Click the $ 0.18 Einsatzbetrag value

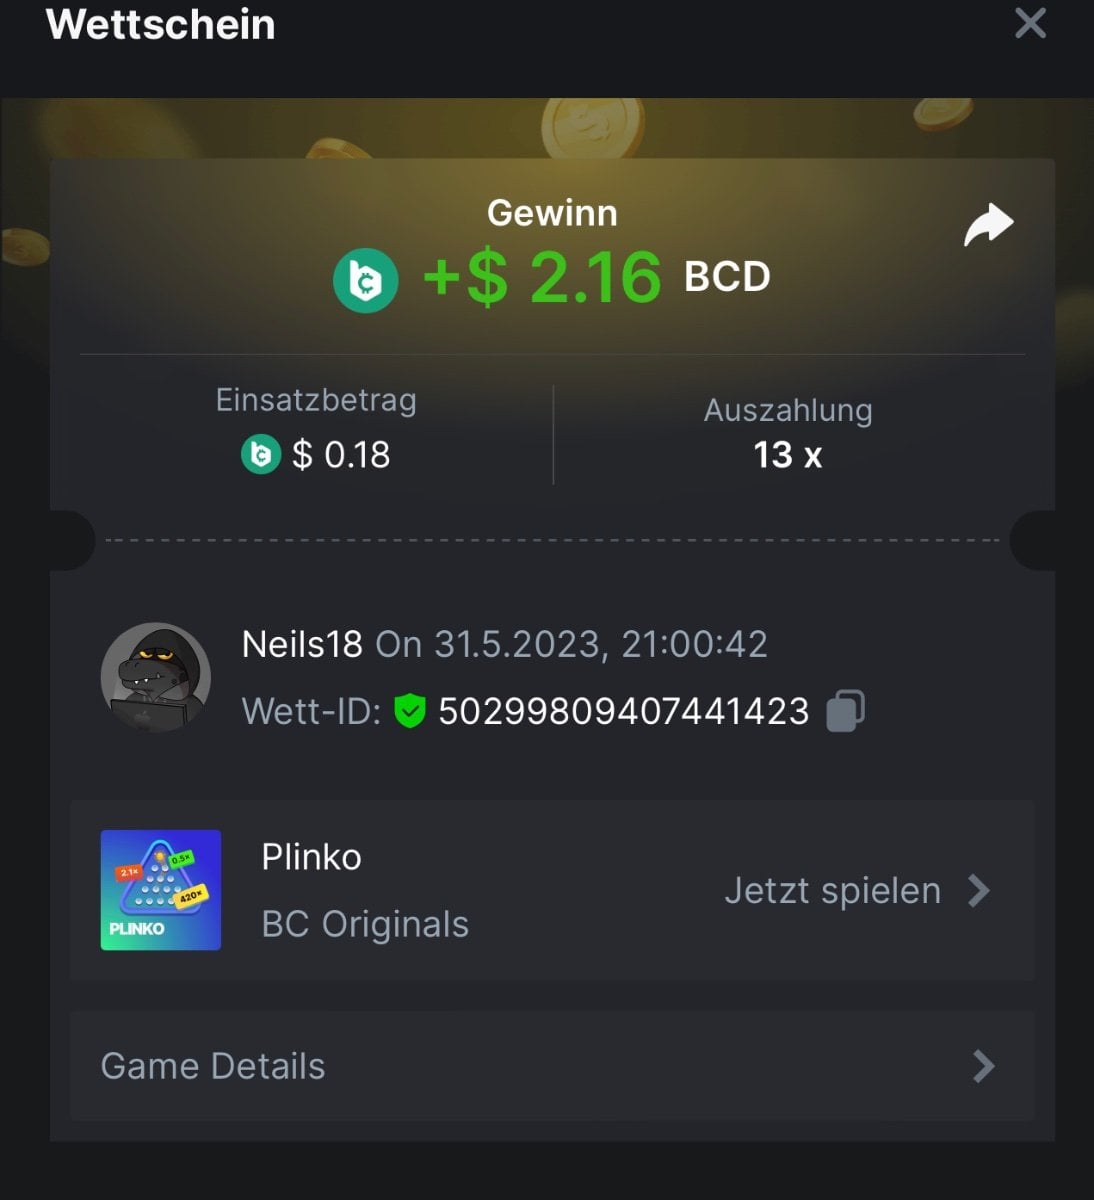(341, 455)
